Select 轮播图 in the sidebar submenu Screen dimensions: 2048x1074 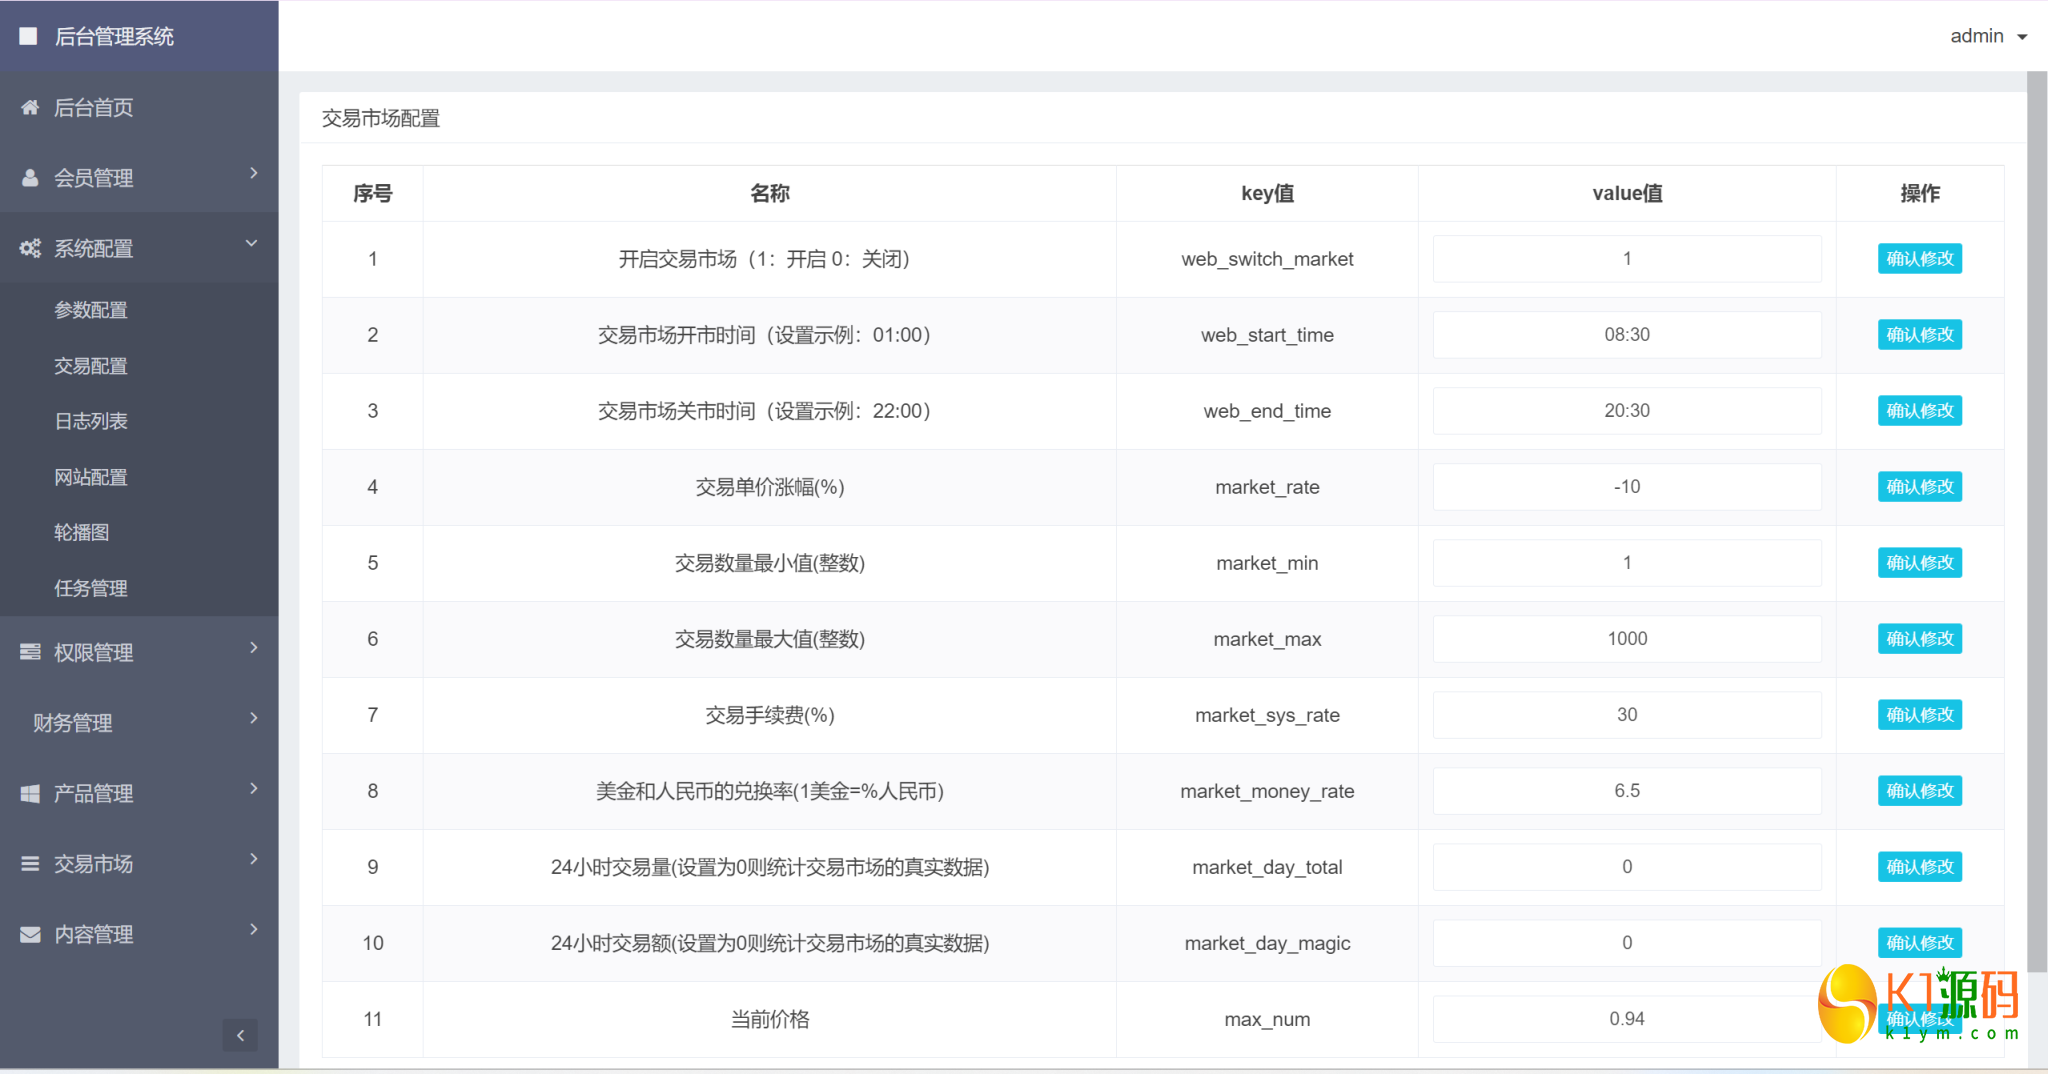(x=82, y=532)
